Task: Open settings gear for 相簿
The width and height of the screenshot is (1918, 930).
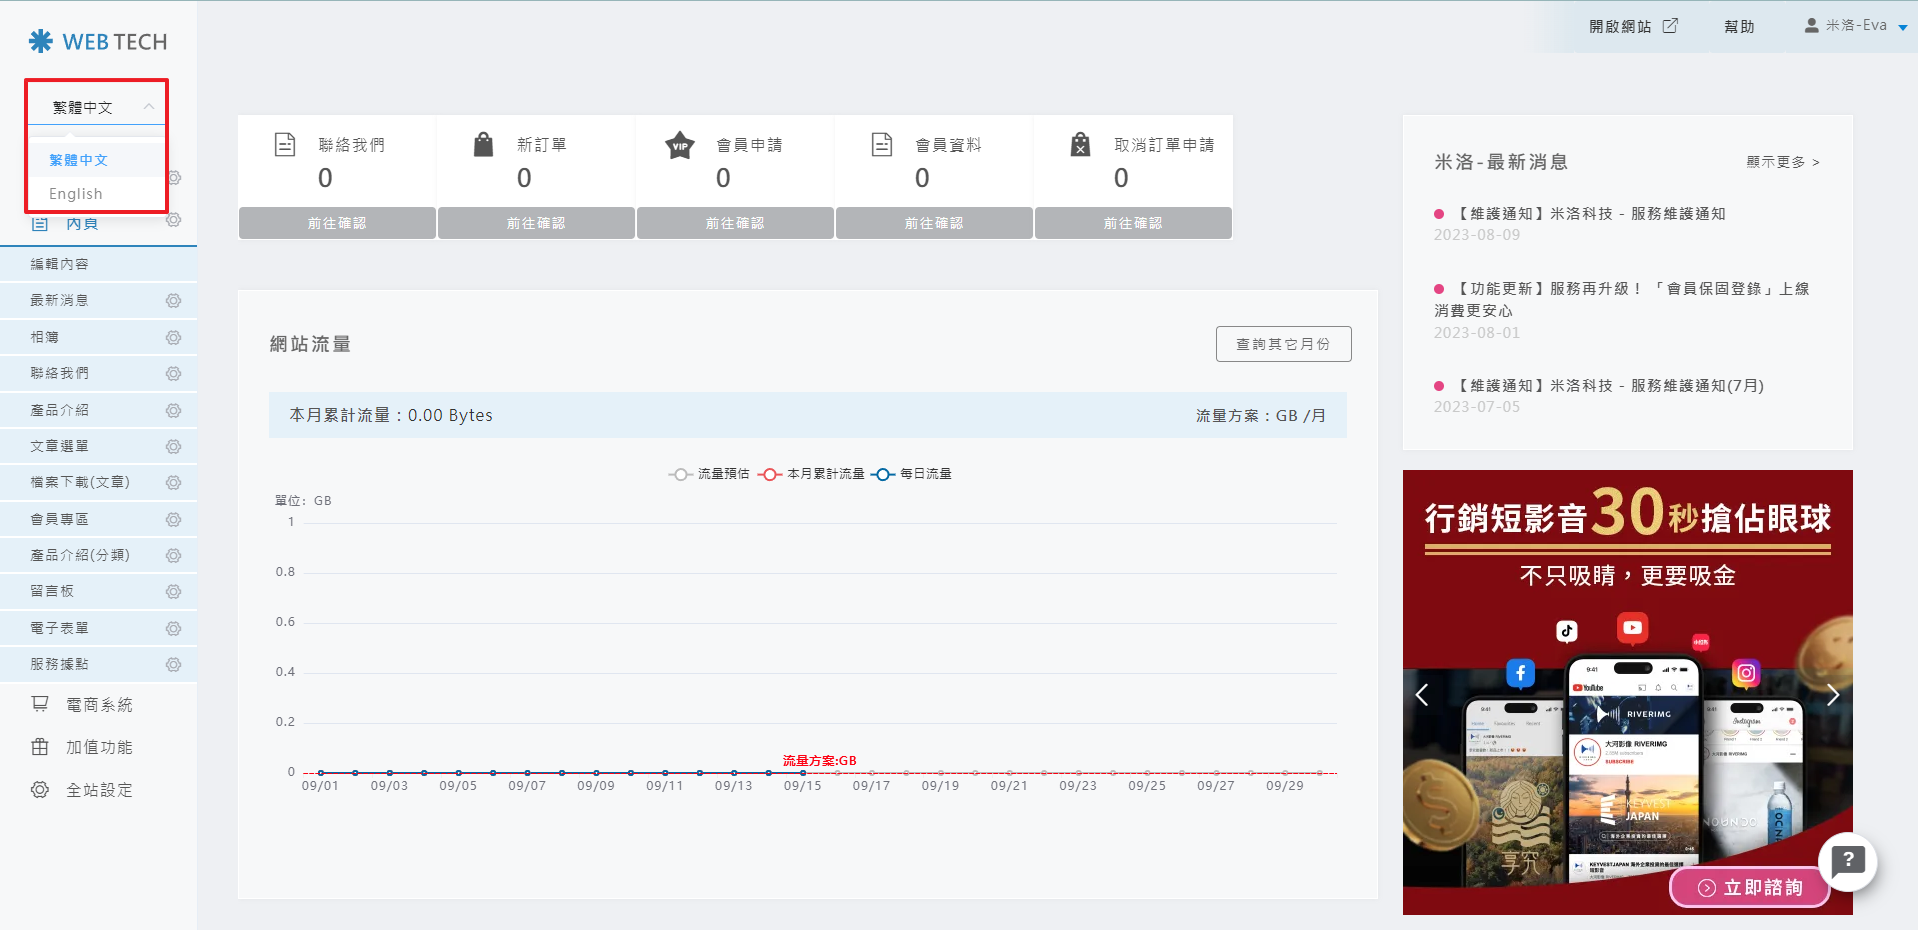Action: coord(173,338)
